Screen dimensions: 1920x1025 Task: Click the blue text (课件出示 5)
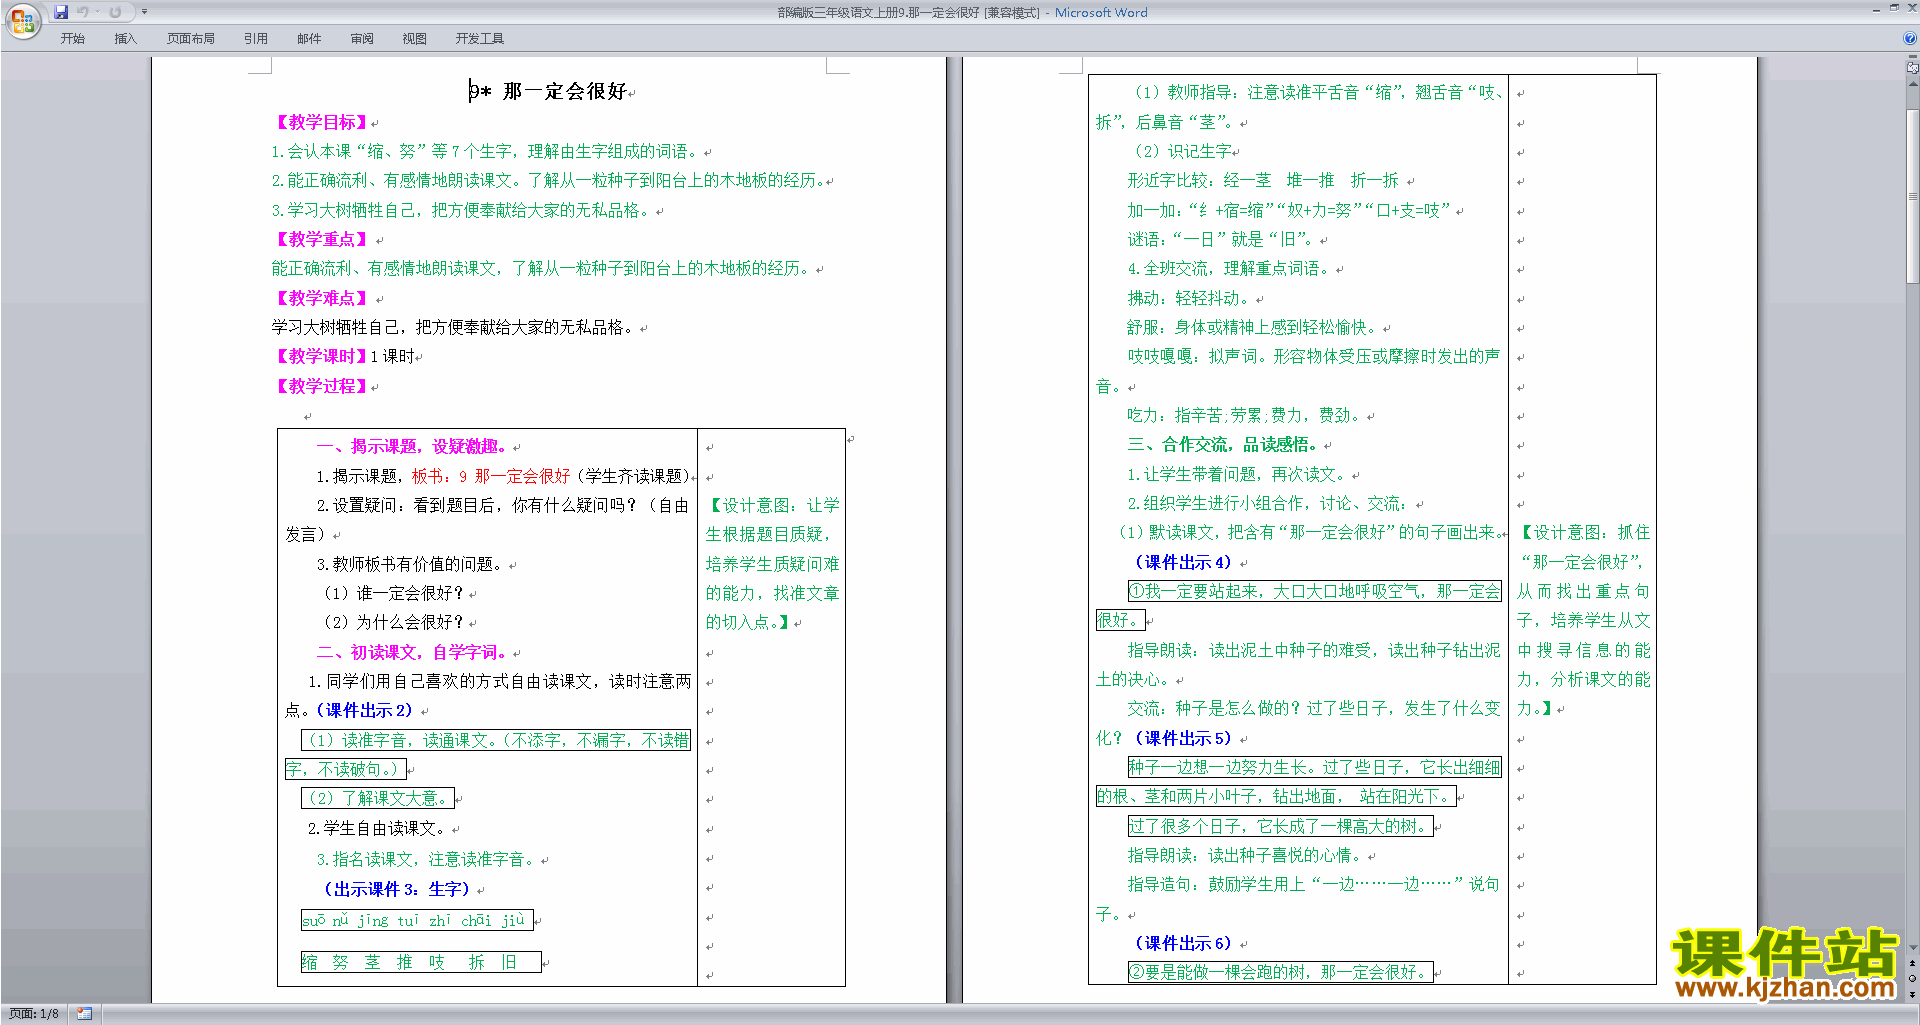point(1183,738)
